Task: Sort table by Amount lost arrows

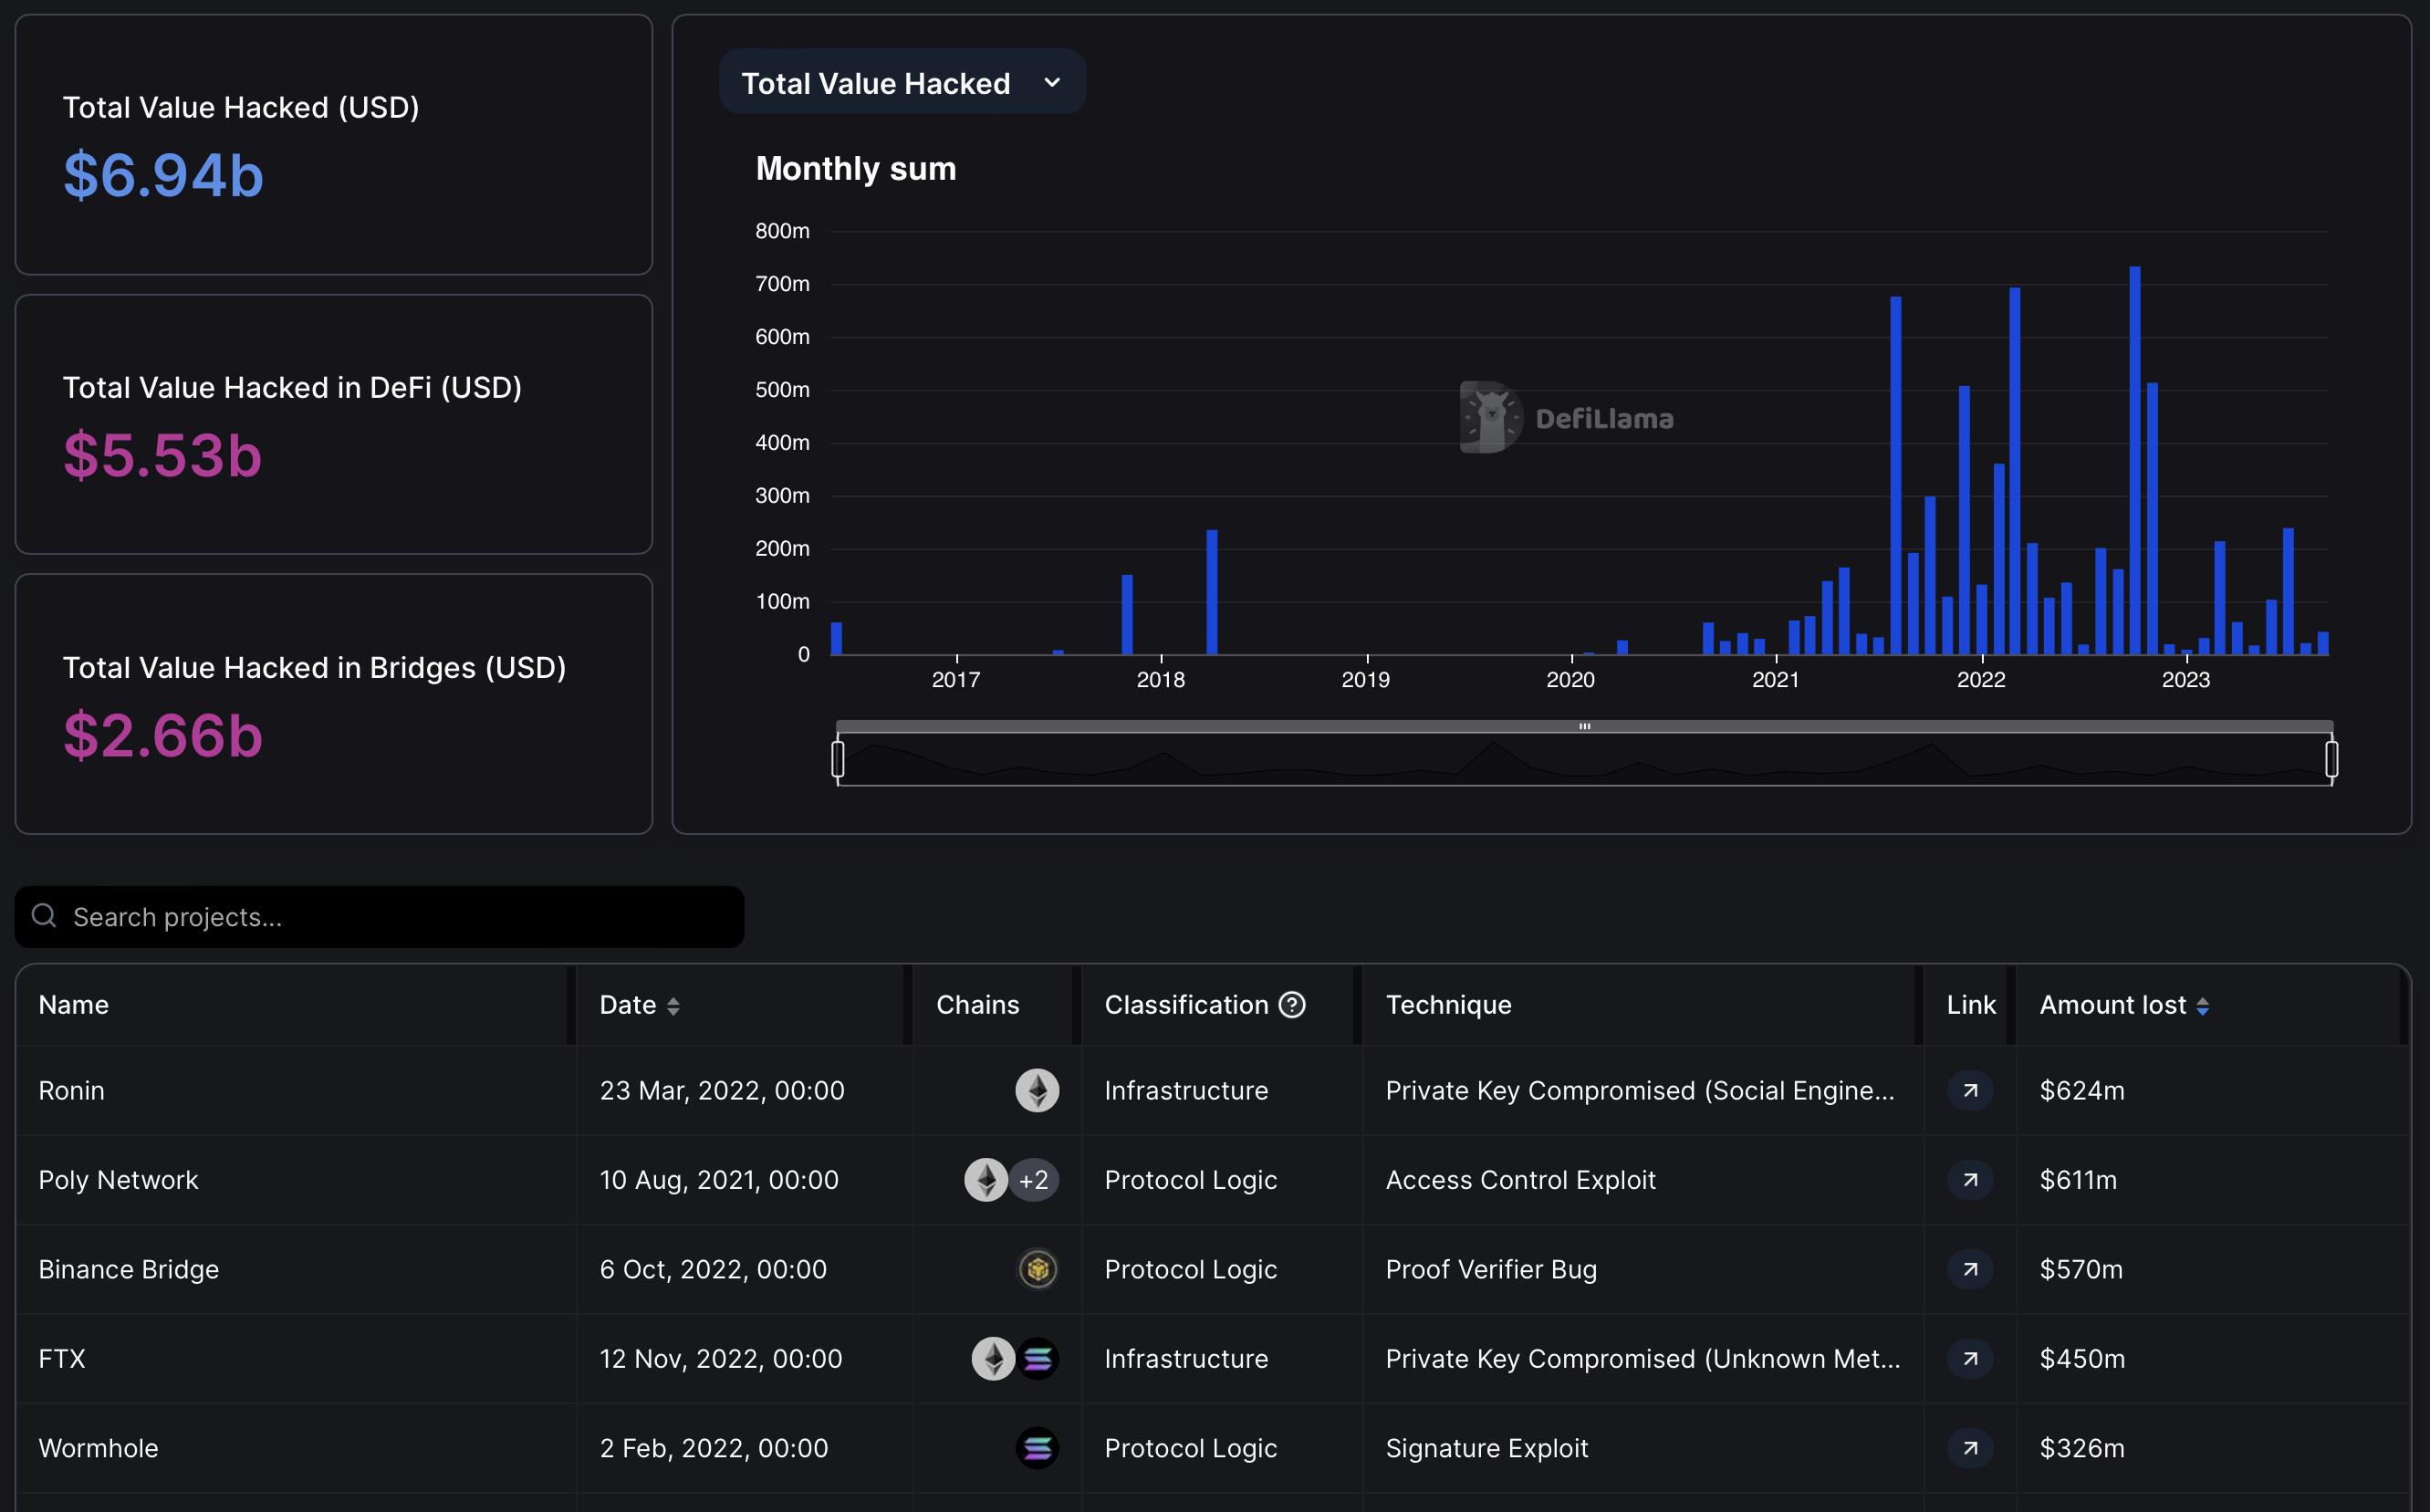Action: point(2202,1006)
